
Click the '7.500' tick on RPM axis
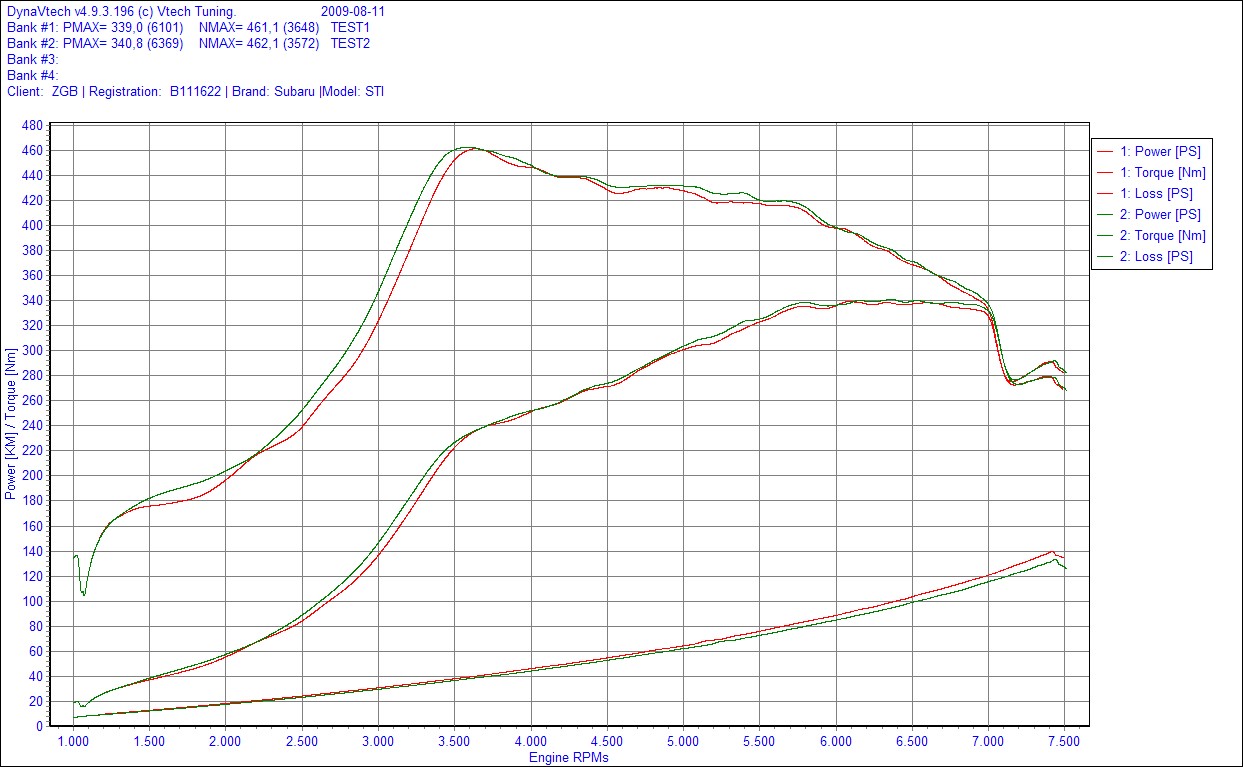pyautogui.click(x=1064, y=742)
